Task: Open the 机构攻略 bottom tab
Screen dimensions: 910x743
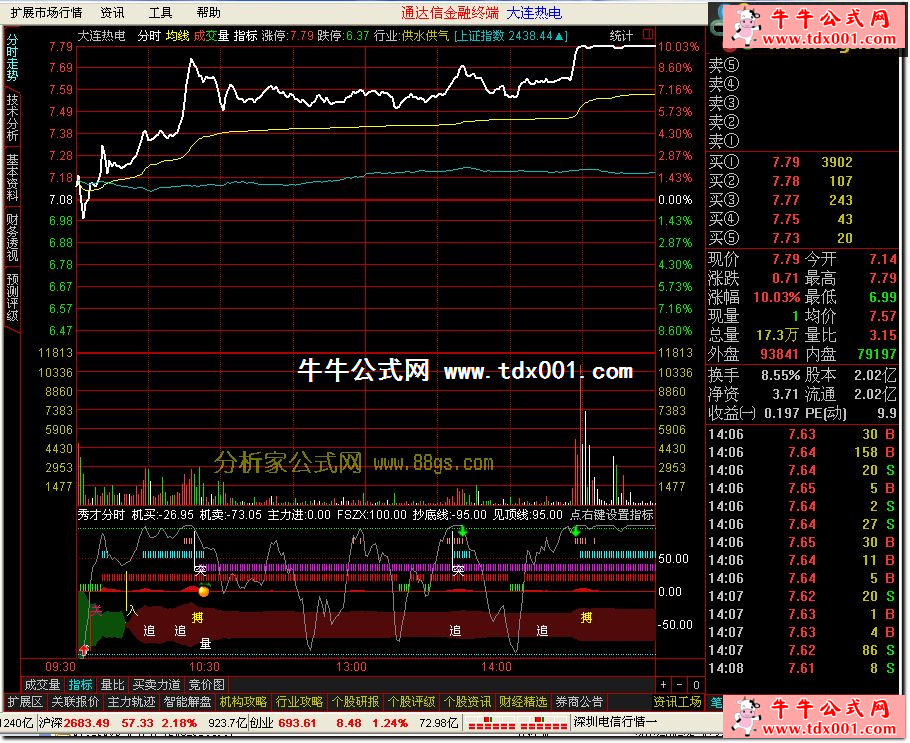Action: click(x=243, y=702)
